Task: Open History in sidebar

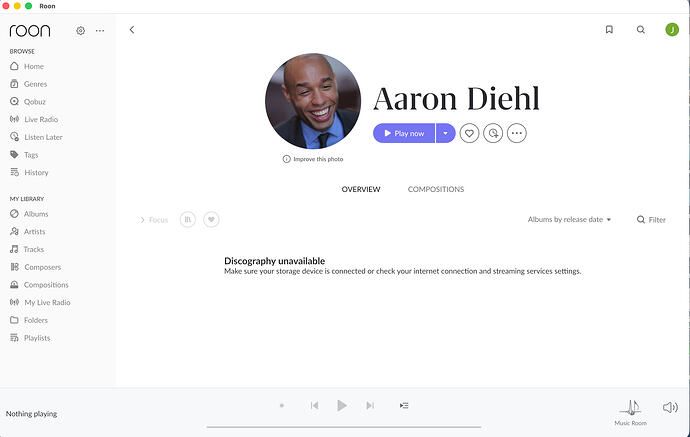Action: tap(29, 173)
